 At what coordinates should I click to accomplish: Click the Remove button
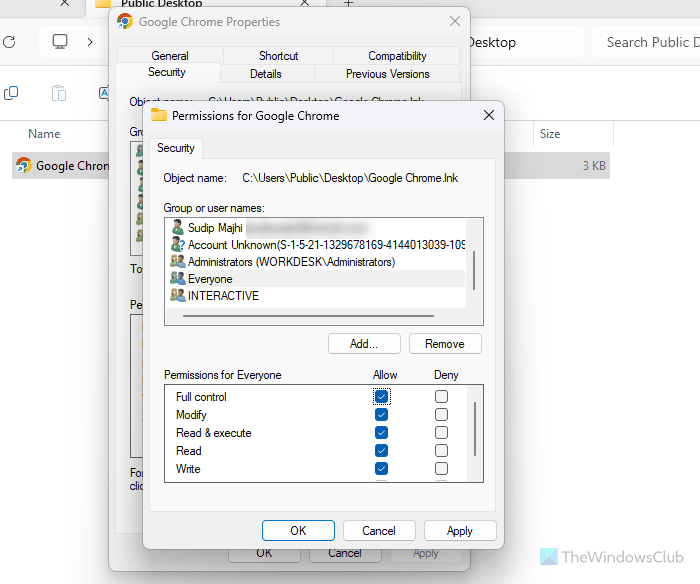pos(445,344)
